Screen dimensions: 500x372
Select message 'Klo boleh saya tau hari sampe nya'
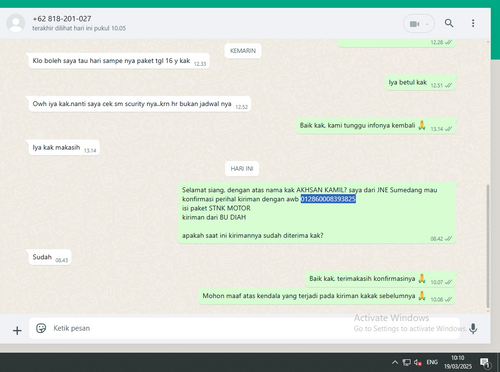pos(119,61)
